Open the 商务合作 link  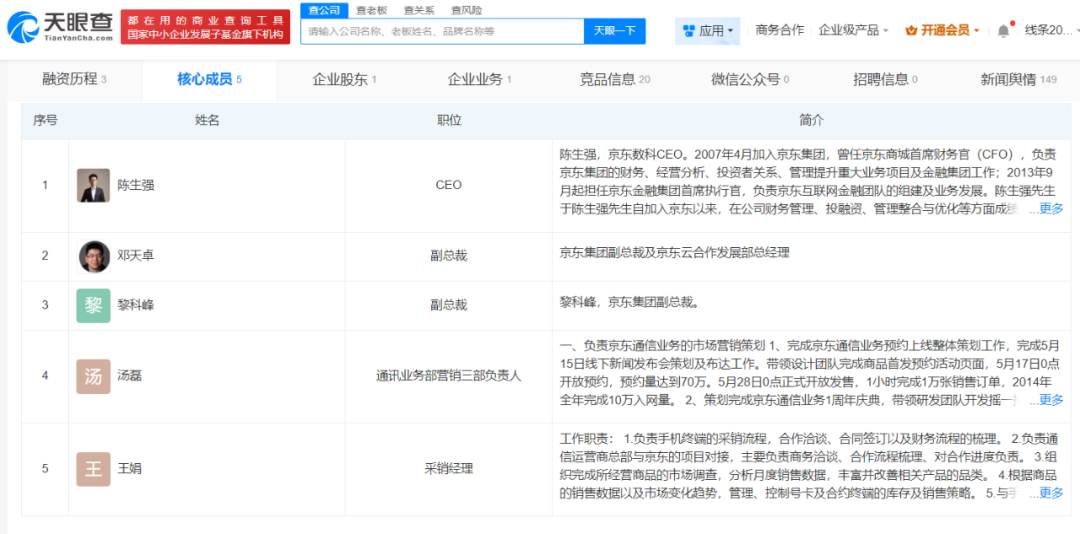tap(779, 31)
